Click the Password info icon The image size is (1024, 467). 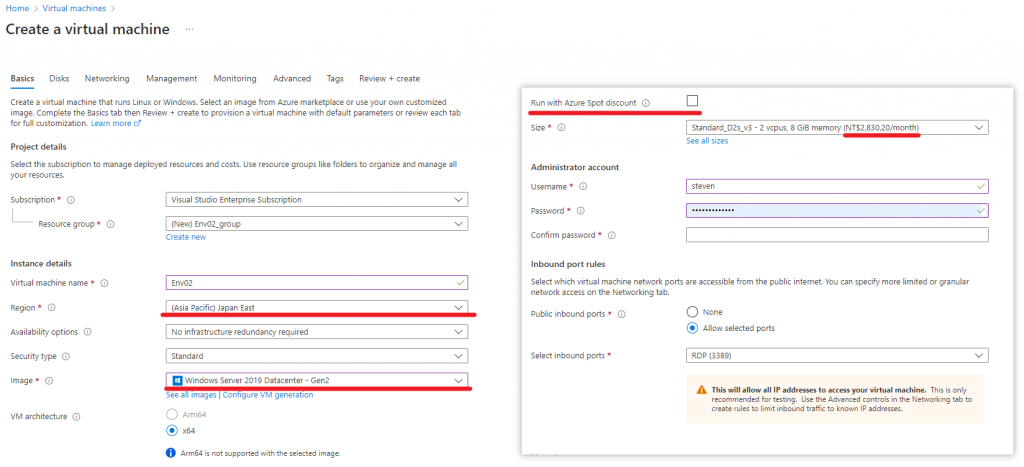pos(581,211)
